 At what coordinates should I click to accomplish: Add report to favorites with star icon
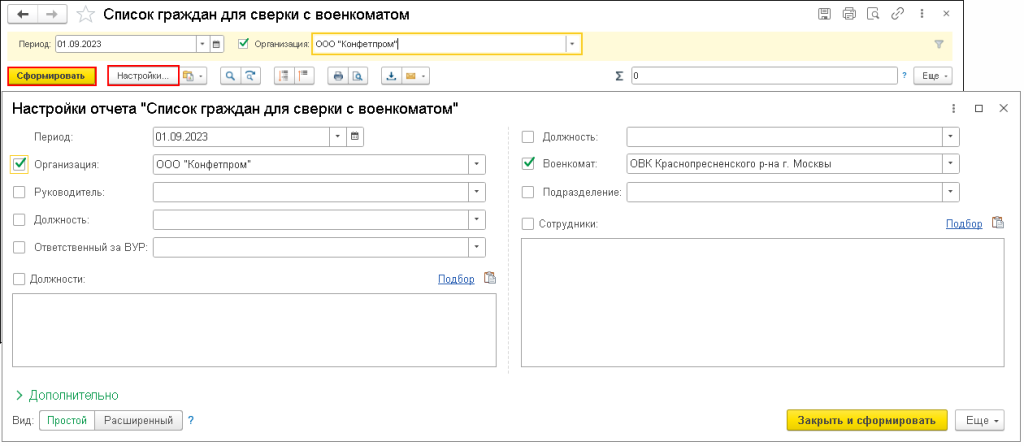click(84, 14)
